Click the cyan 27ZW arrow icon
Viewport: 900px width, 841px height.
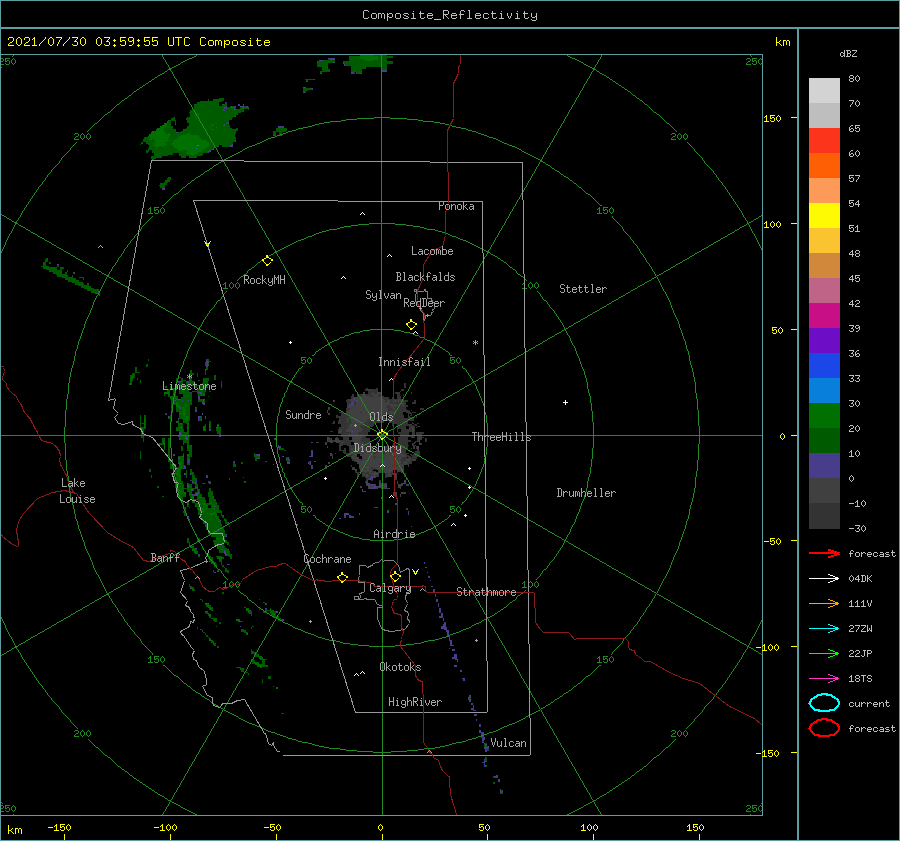pos(824,629)
